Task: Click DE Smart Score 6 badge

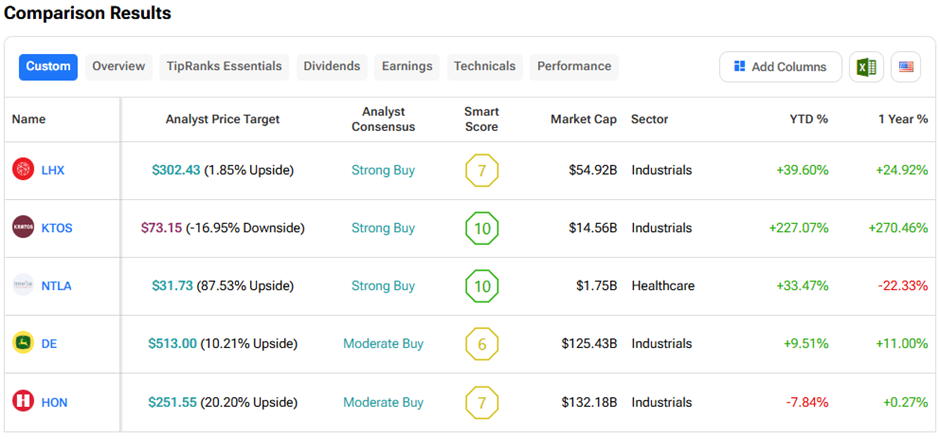Action: tap(482, 344)
